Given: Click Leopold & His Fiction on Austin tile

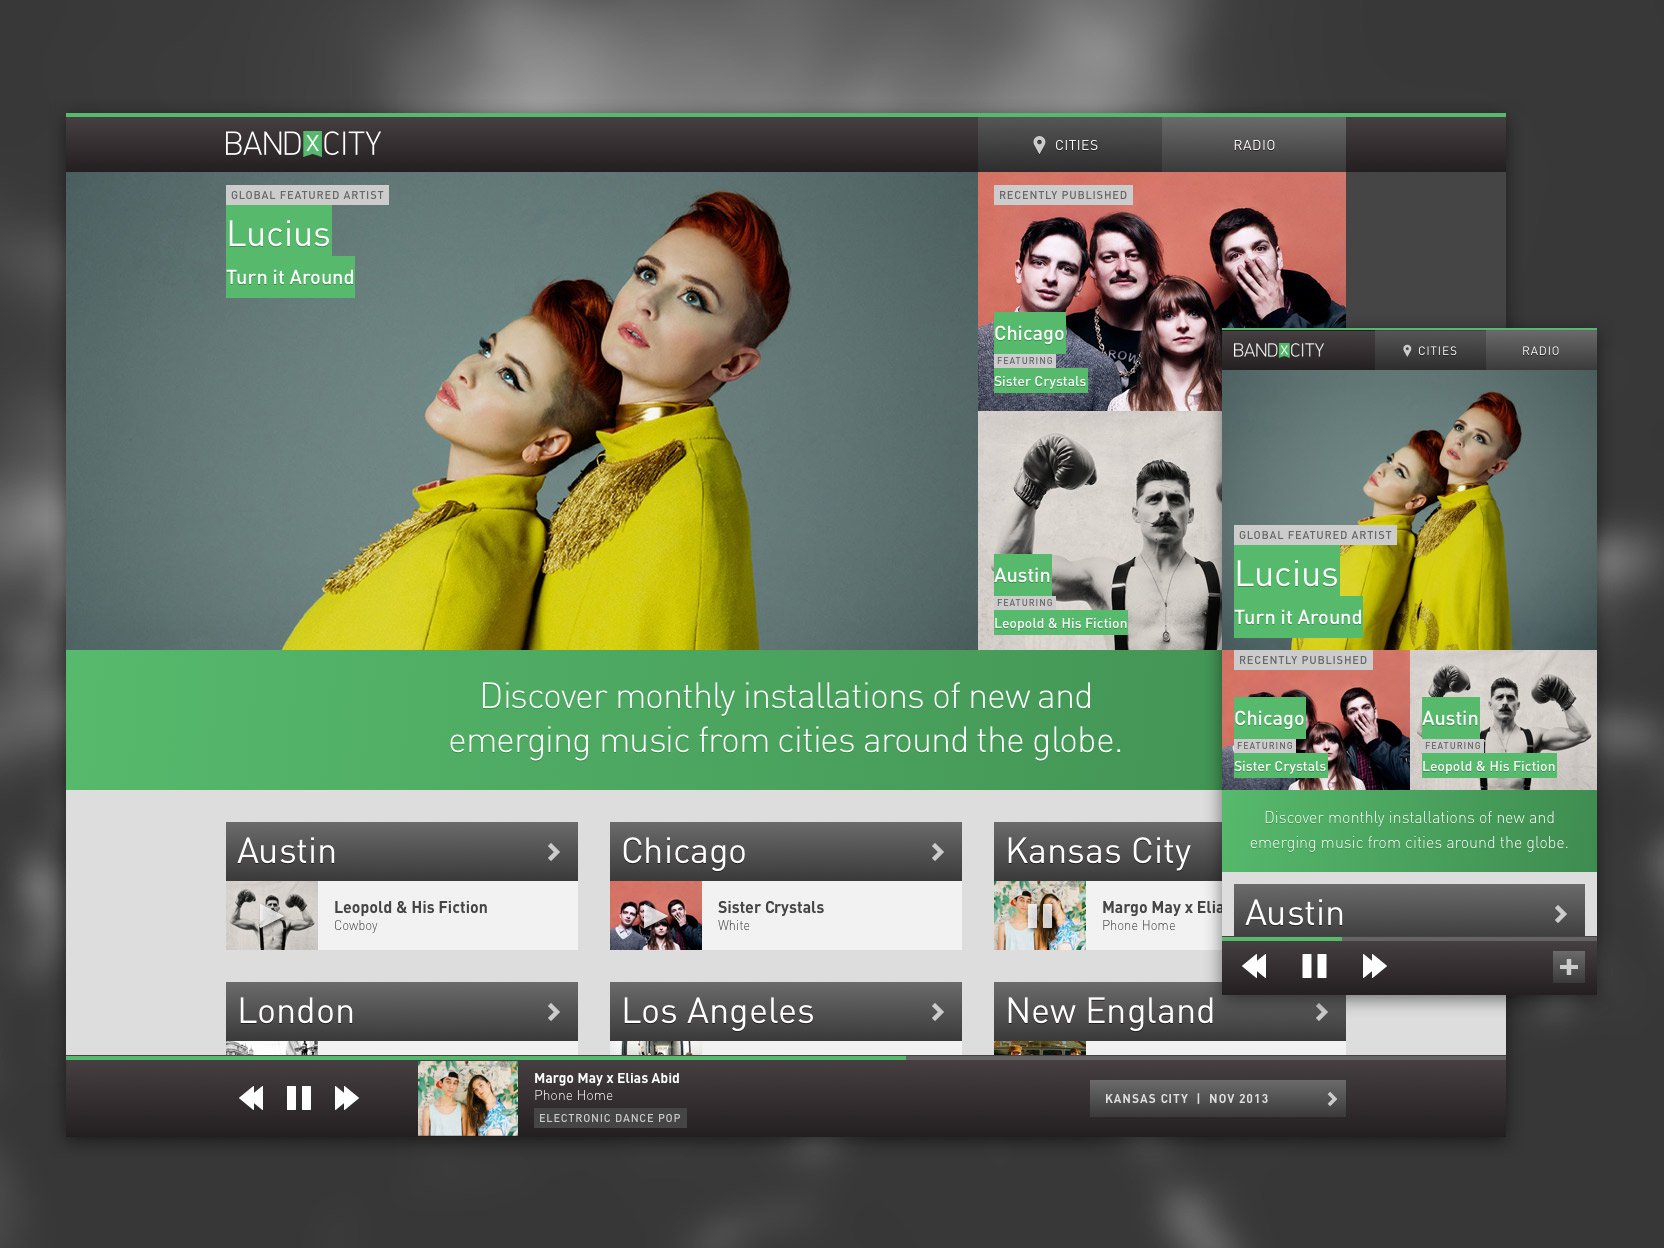Looking at the screenshot, I should pyautogui.click(x=1061, y=623).
